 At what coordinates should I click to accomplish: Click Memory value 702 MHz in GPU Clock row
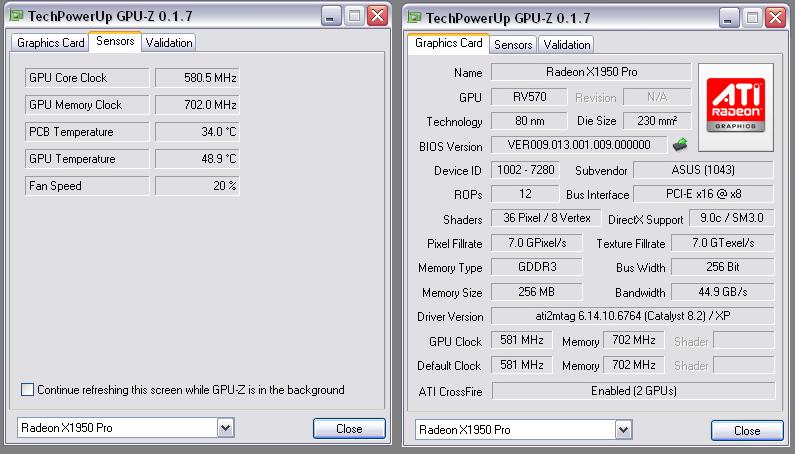click(x=634, y=340)
